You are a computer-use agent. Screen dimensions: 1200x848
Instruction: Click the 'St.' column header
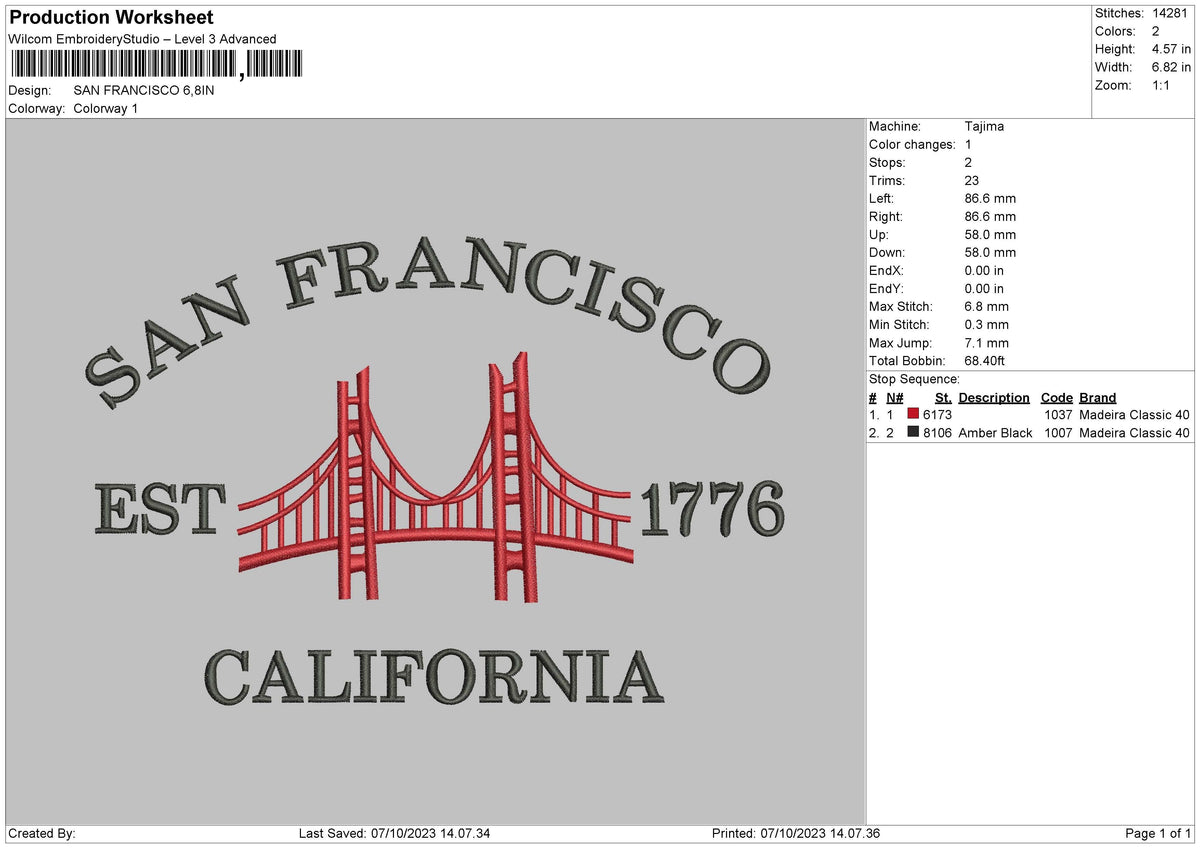coord(943,397)
